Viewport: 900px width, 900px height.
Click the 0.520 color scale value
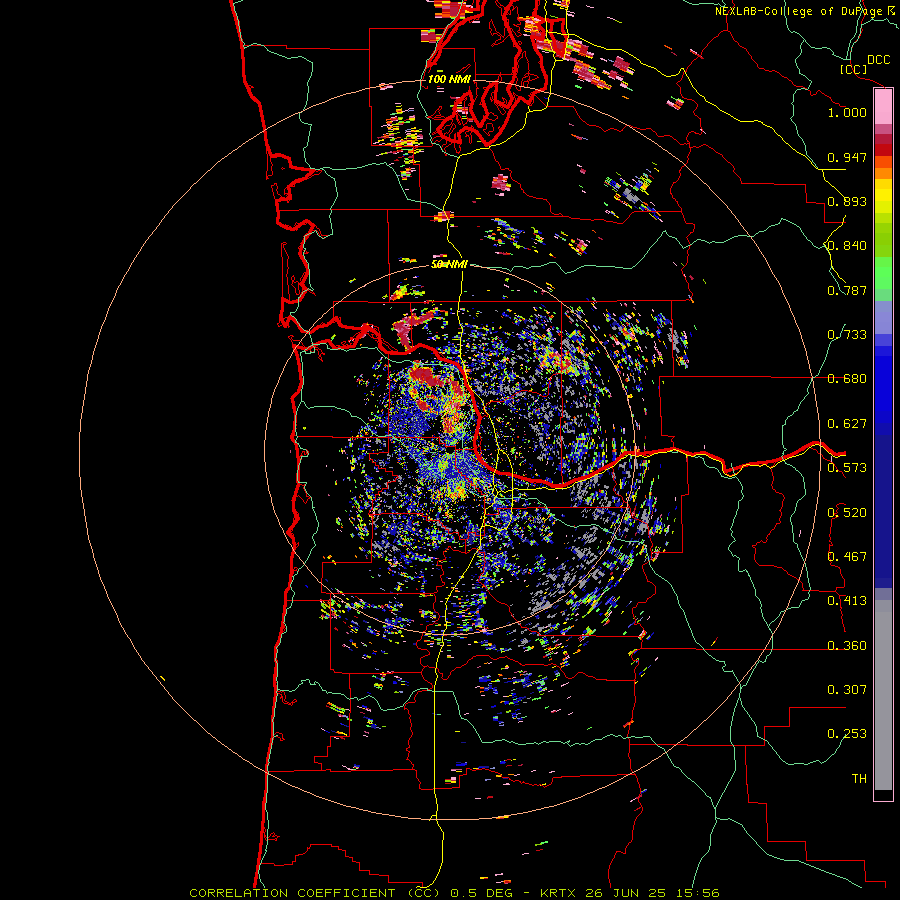coord(847,513)
